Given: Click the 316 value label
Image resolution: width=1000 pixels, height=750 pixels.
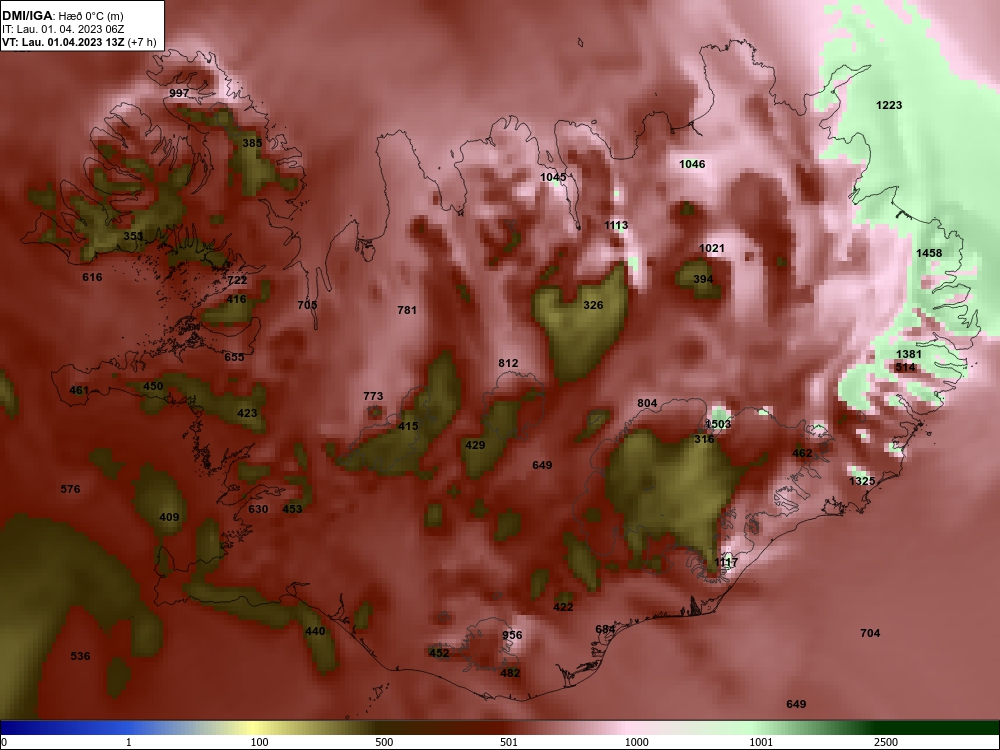Looking at the screenshot, I should tap(704, 439).
